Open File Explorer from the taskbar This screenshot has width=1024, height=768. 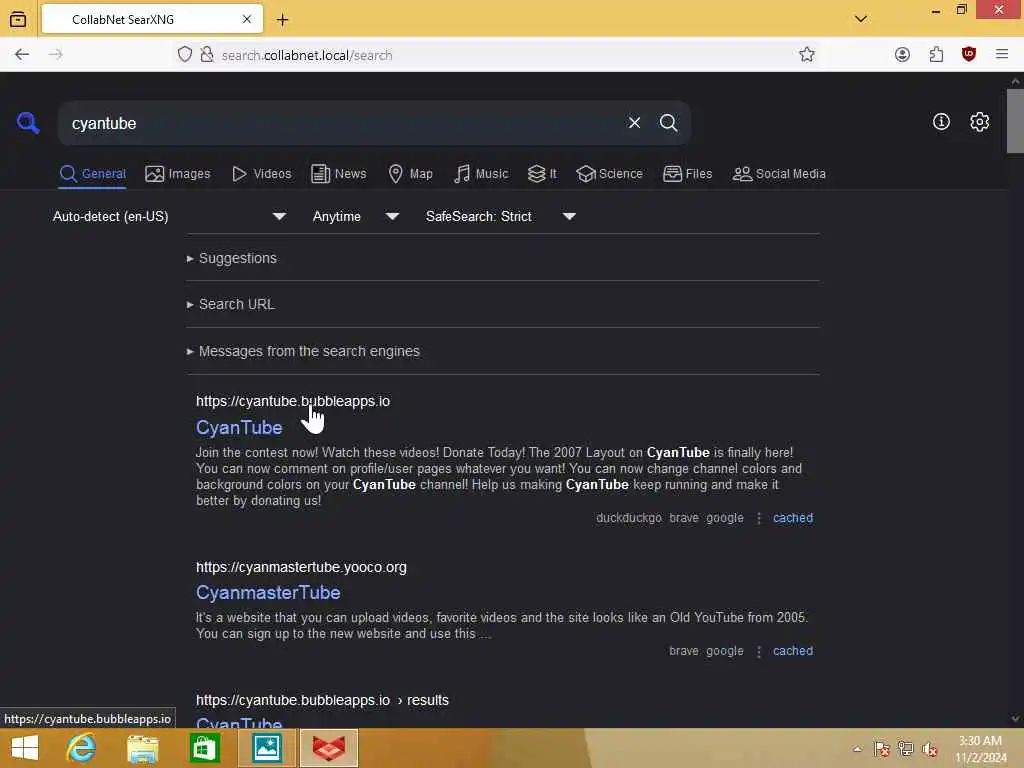point(142,748)
